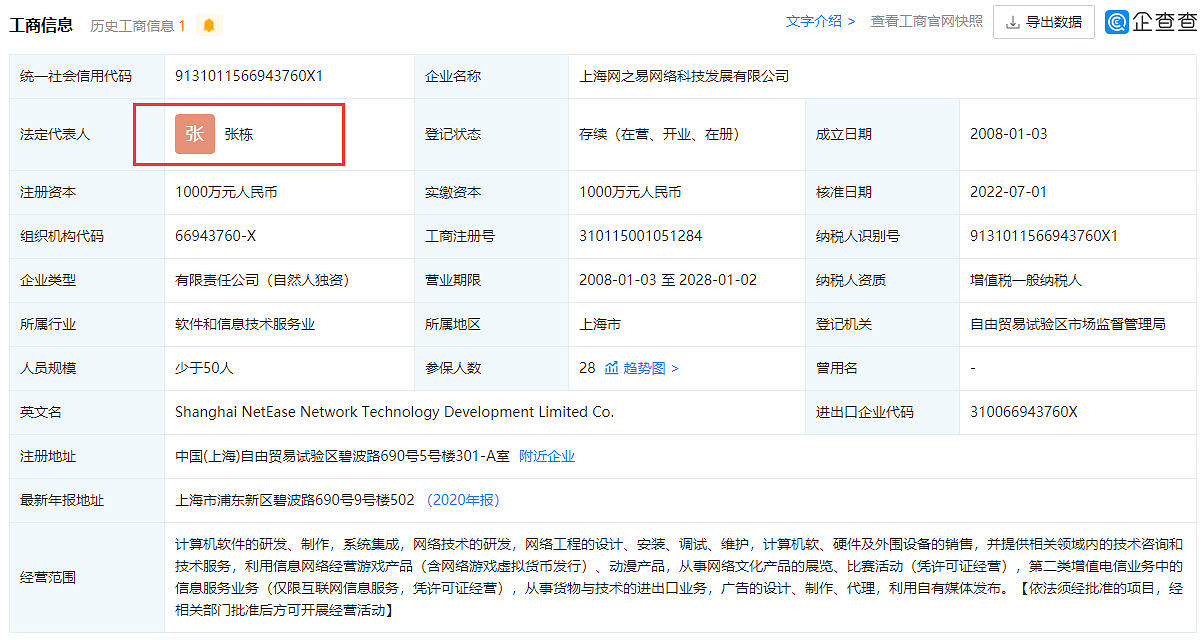Open the 2020年报 annual report link
This screenshot has width=1203, height=640.
466,500
